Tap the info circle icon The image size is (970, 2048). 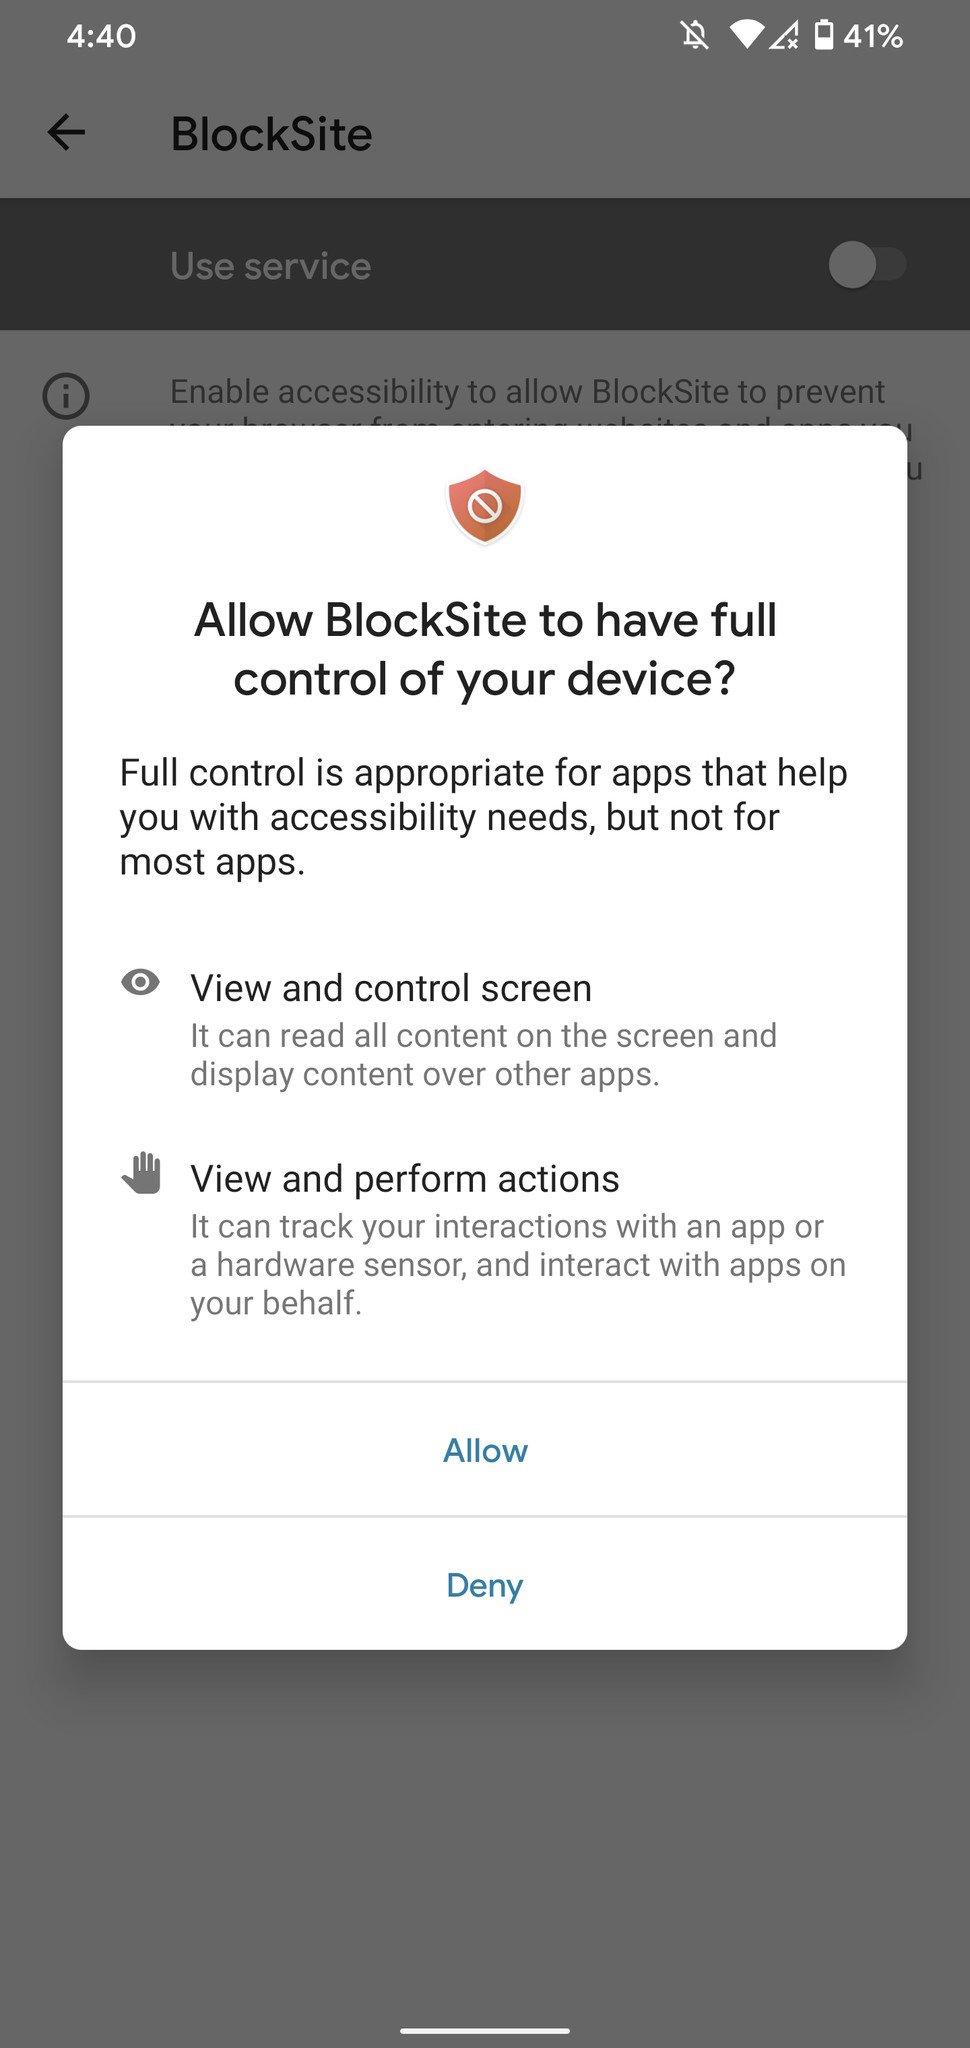pos(66,396)
